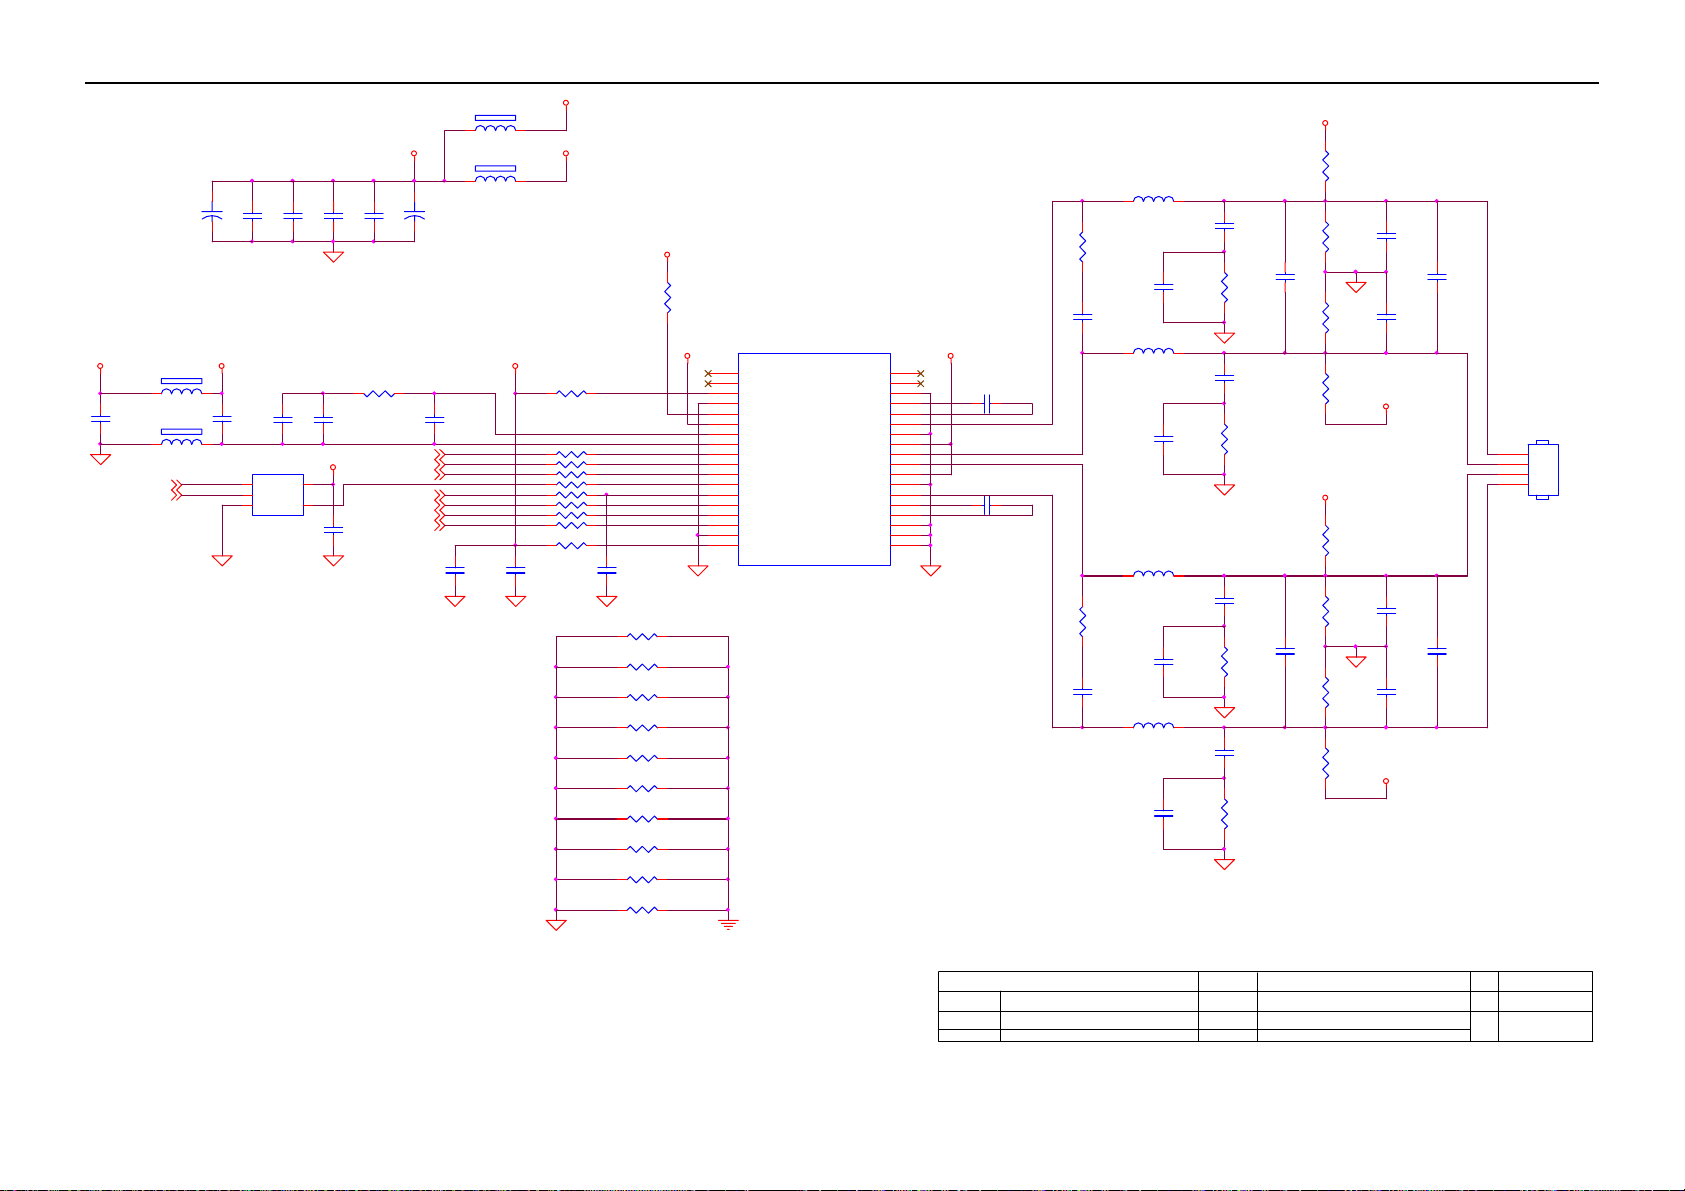Select the horizontal resistor between the capacitors left of the IC
1685x1191 pixels.
click(x=379, y=394)
